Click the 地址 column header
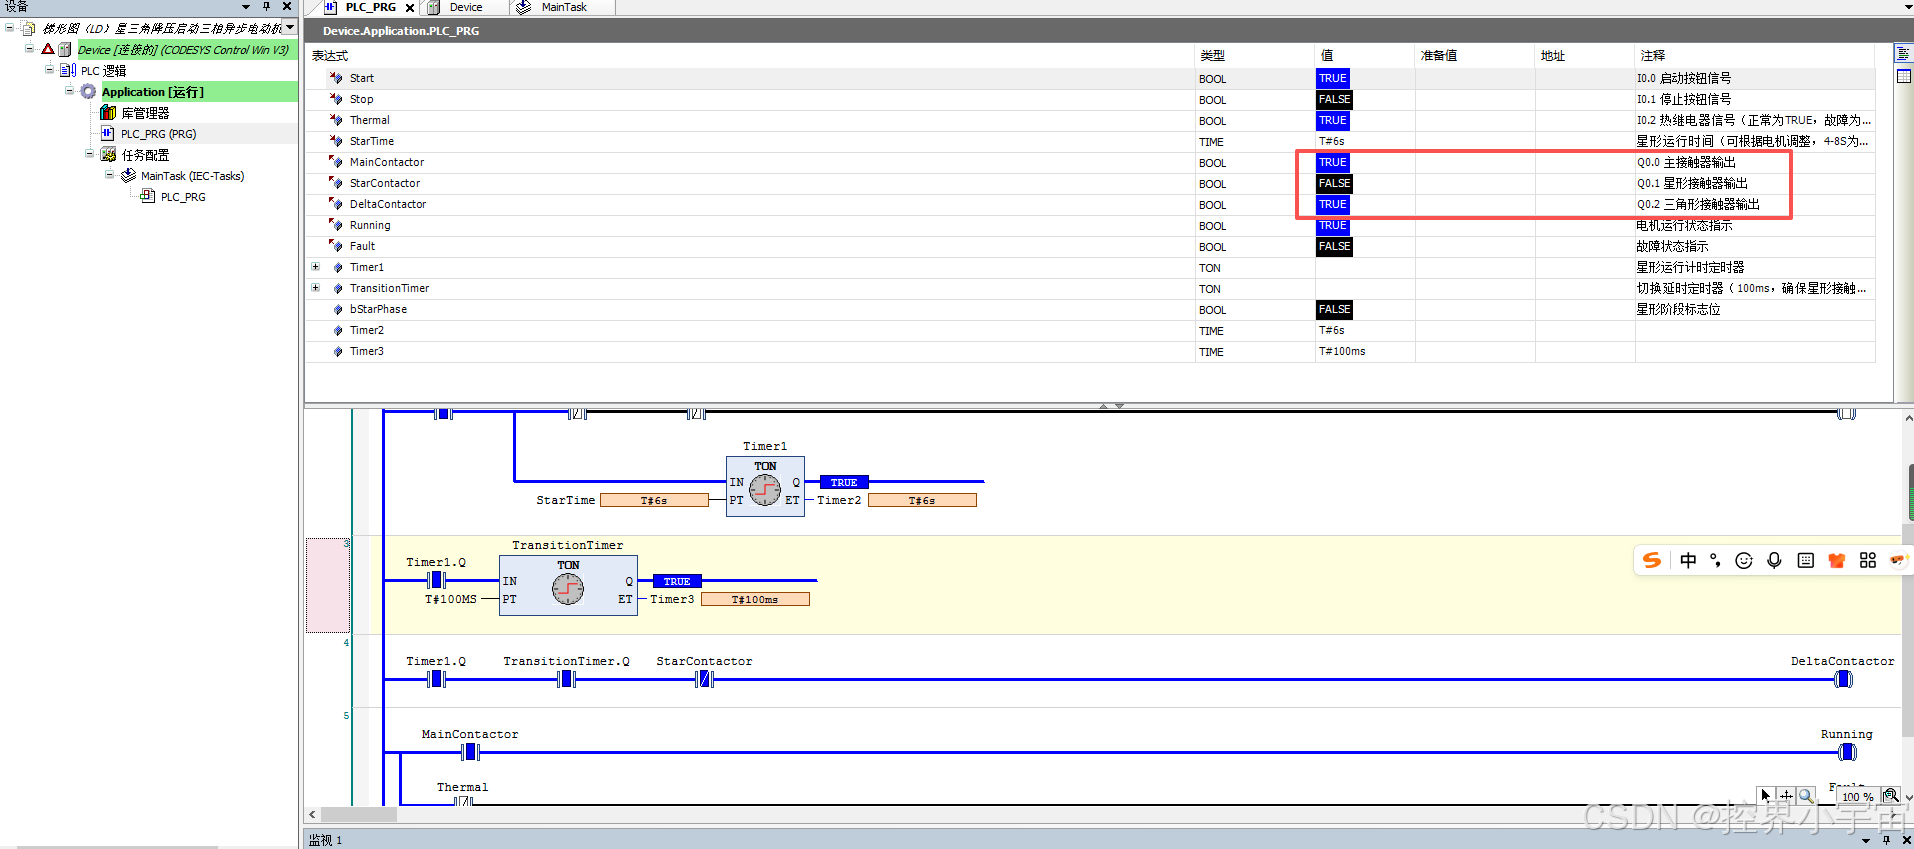 click(x=1552, y=56)
